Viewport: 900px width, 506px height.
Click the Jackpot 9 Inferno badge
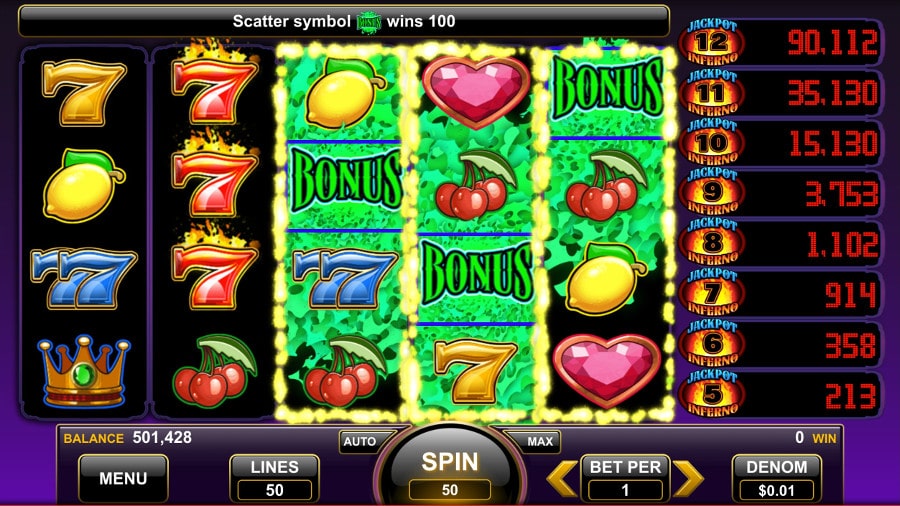tap(712, 193)
